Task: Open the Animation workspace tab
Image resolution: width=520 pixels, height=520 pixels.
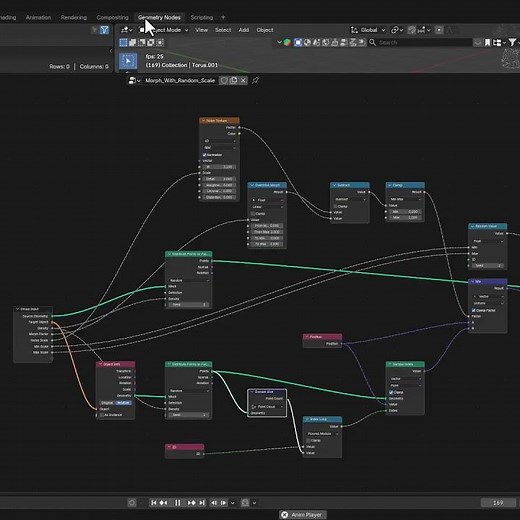Action: (x=38, y=17)
